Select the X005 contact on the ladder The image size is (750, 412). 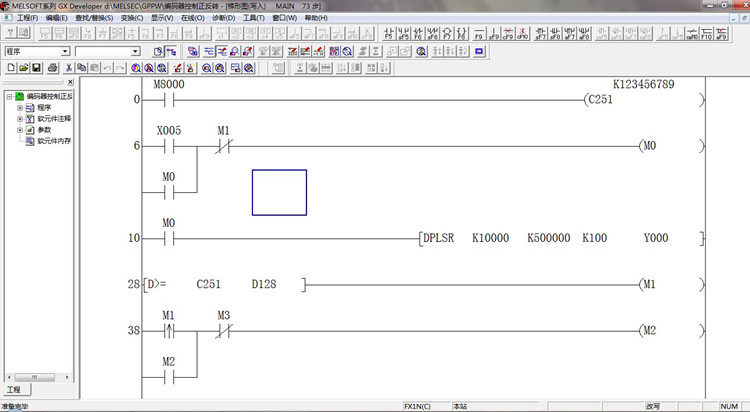pyautogui.click(x=168, y=146)
